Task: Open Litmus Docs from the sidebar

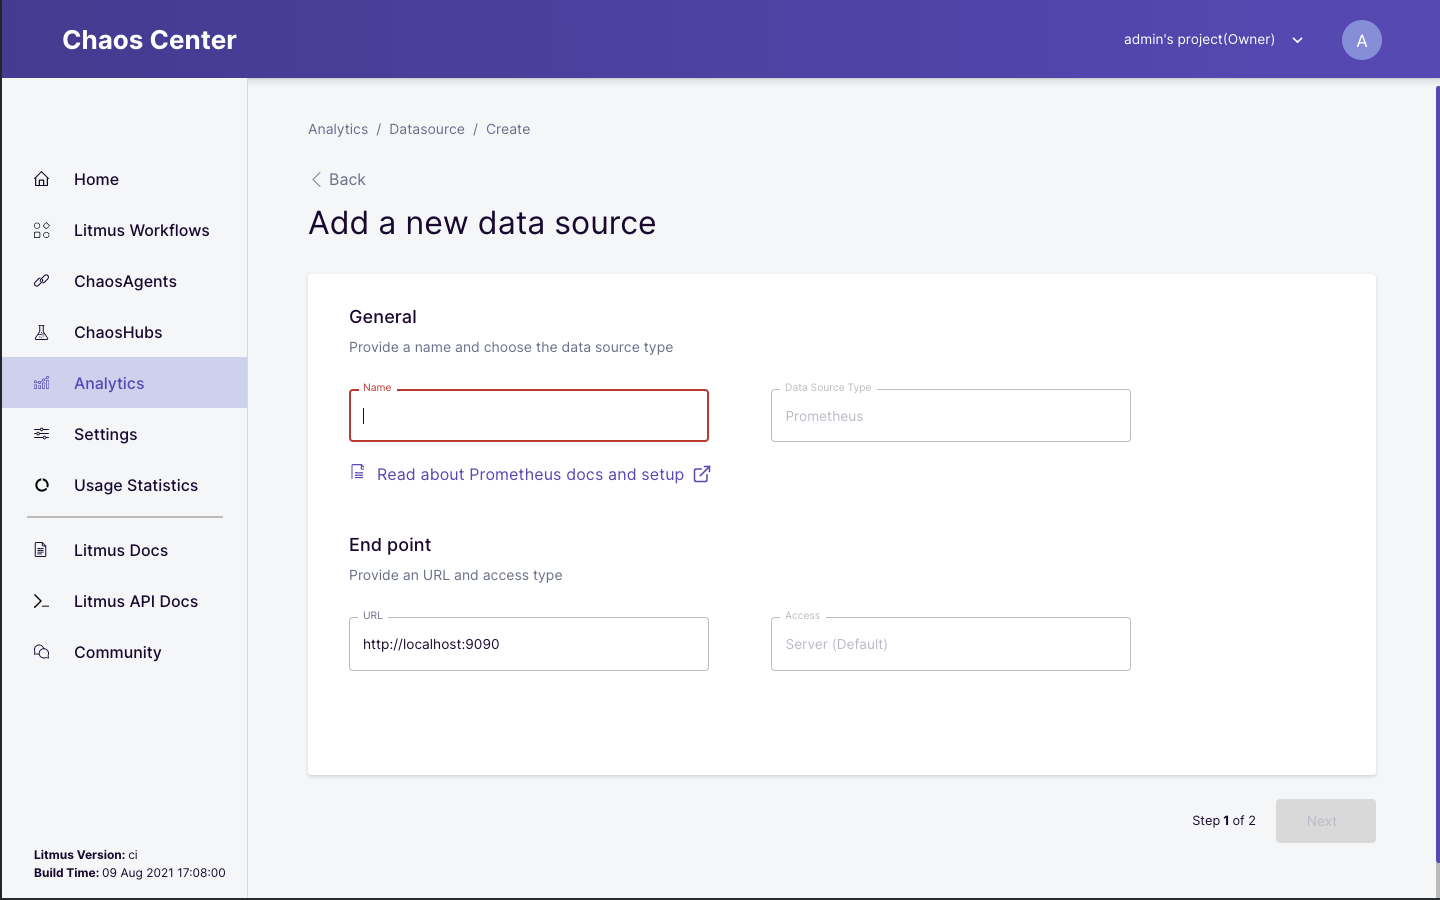Action: pos(120,550)
